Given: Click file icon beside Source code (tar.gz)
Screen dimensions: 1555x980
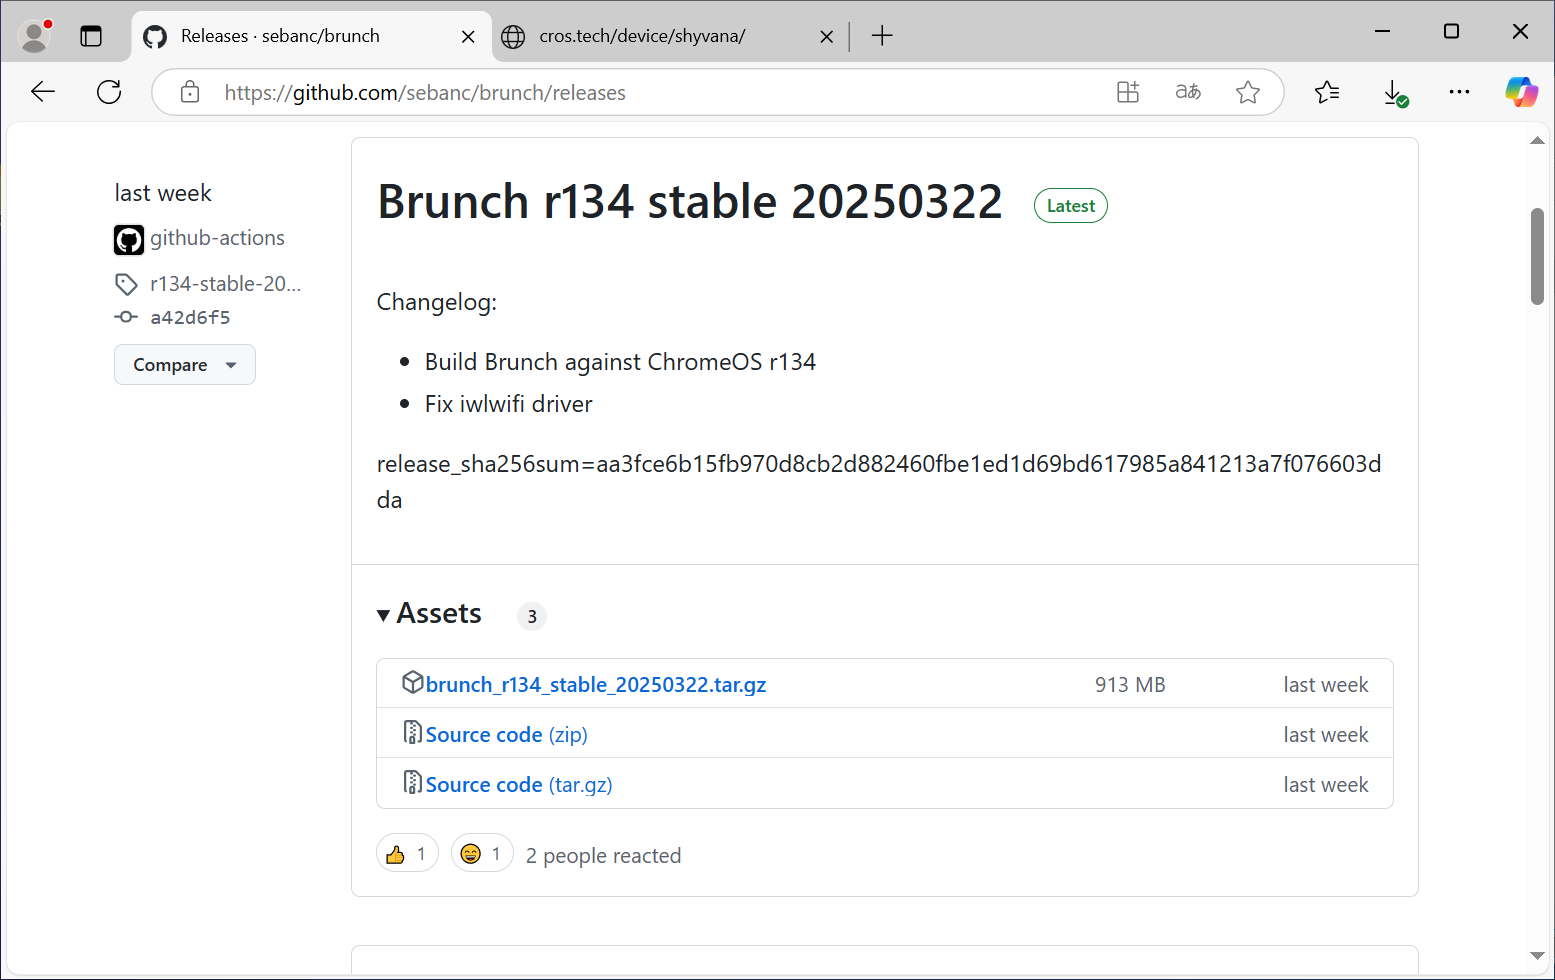Looking at the screenshot, I should click(412, 782).
